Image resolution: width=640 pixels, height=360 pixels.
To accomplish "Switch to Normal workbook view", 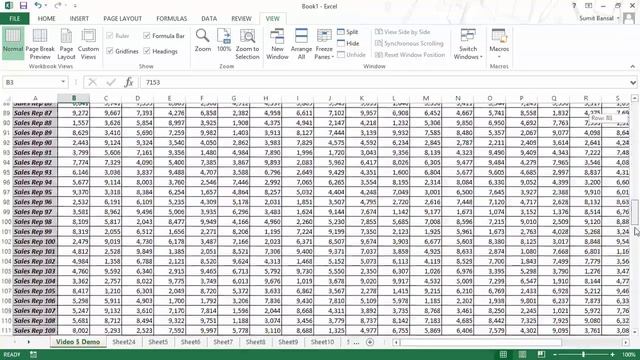I will 13,43.
